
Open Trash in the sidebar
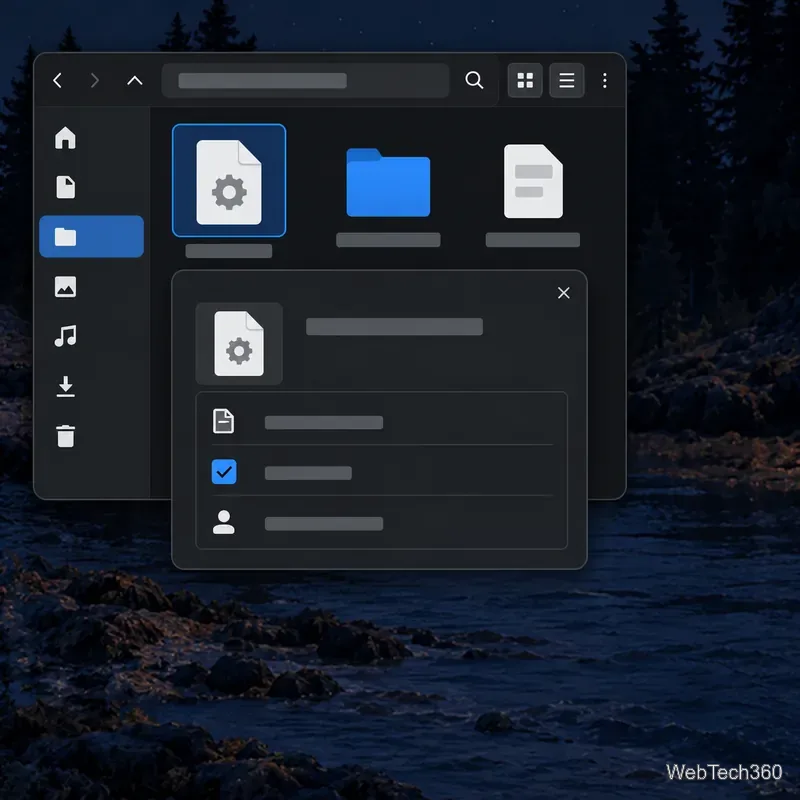65,436
